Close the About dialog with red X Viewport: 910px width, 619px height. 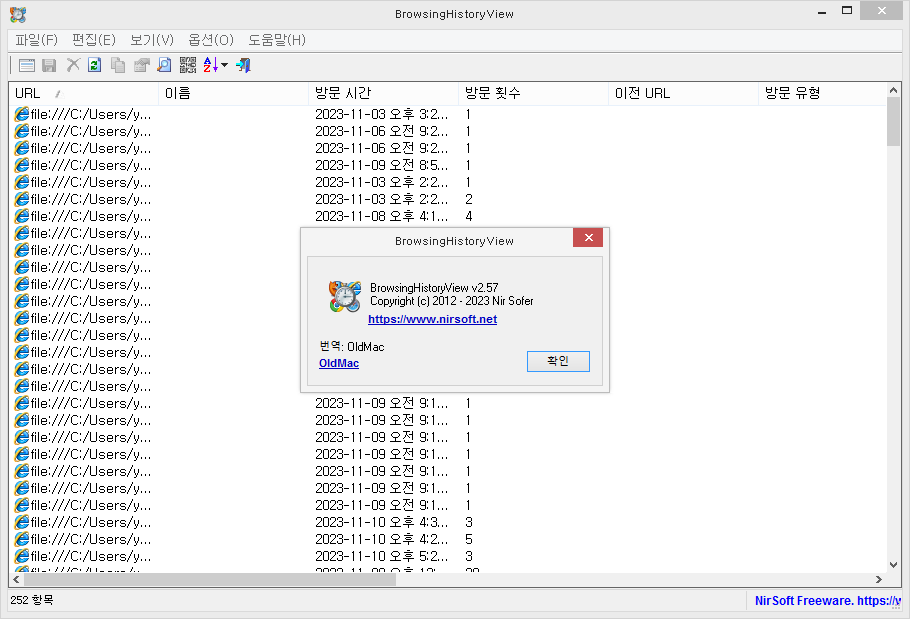click(x=588, y=237)
